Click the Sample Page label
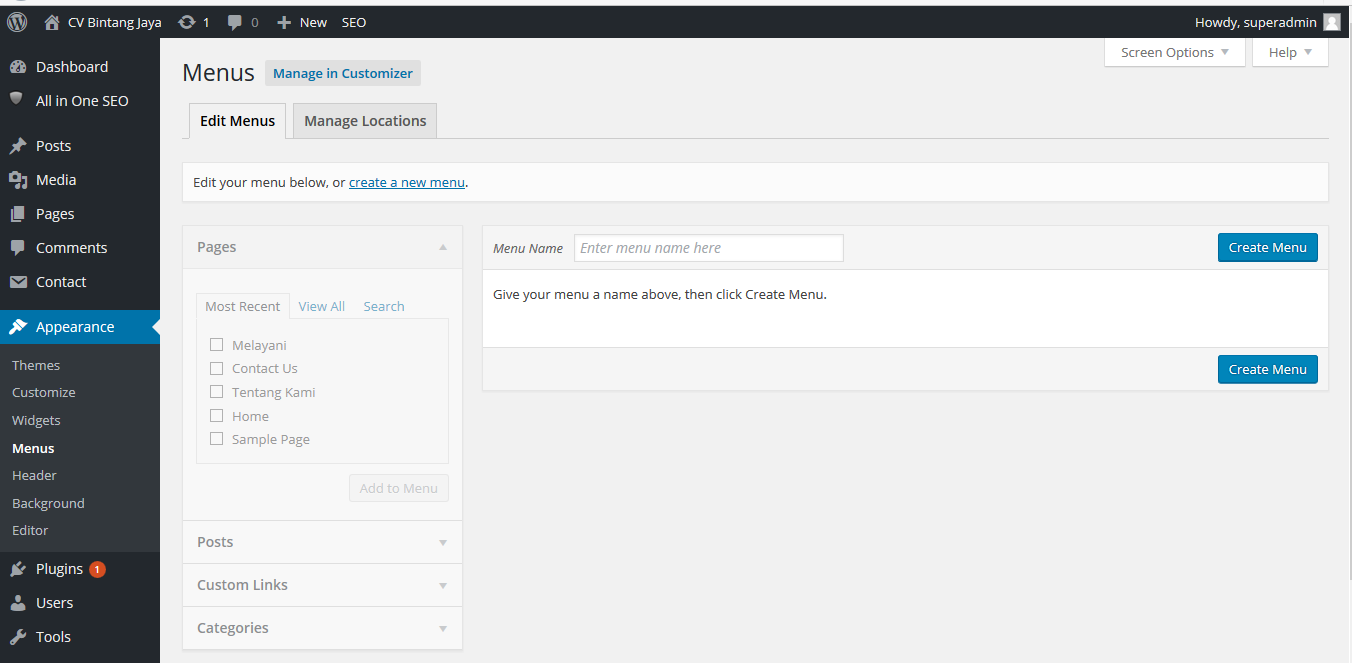1352x666 pixels. (x=271, y=439)
